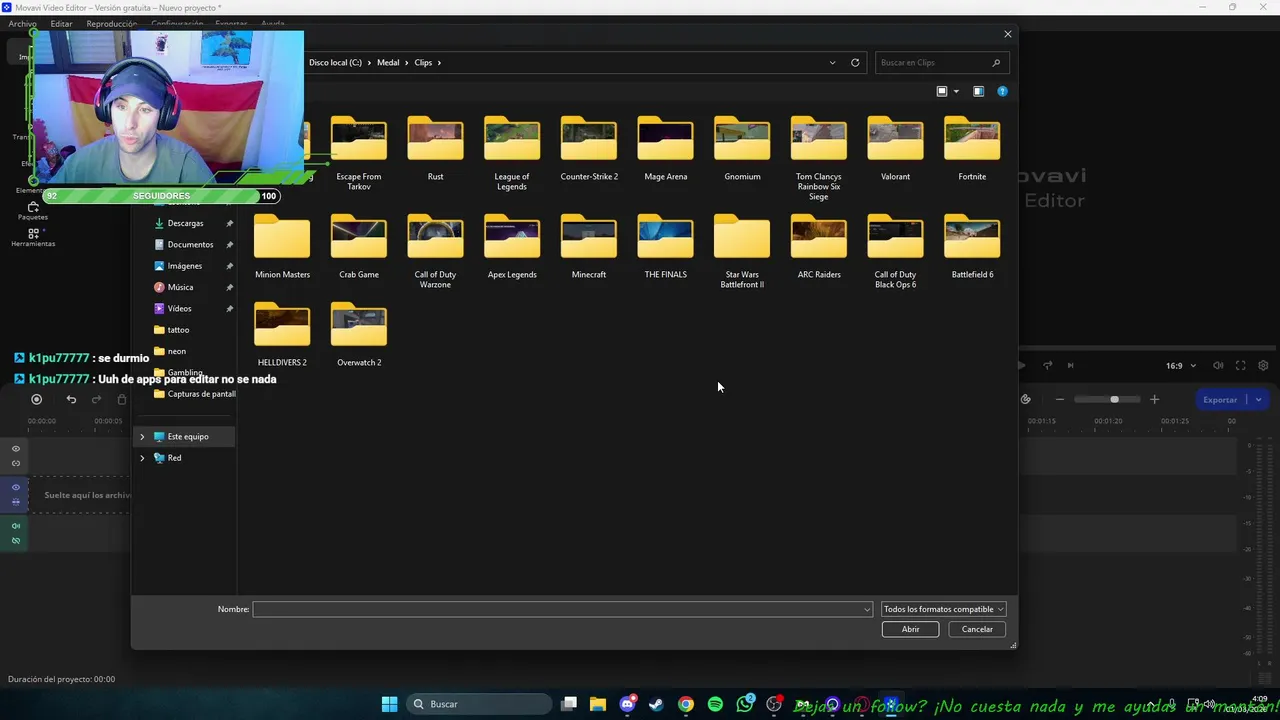Open the Gnomium folder

[742, 149]
